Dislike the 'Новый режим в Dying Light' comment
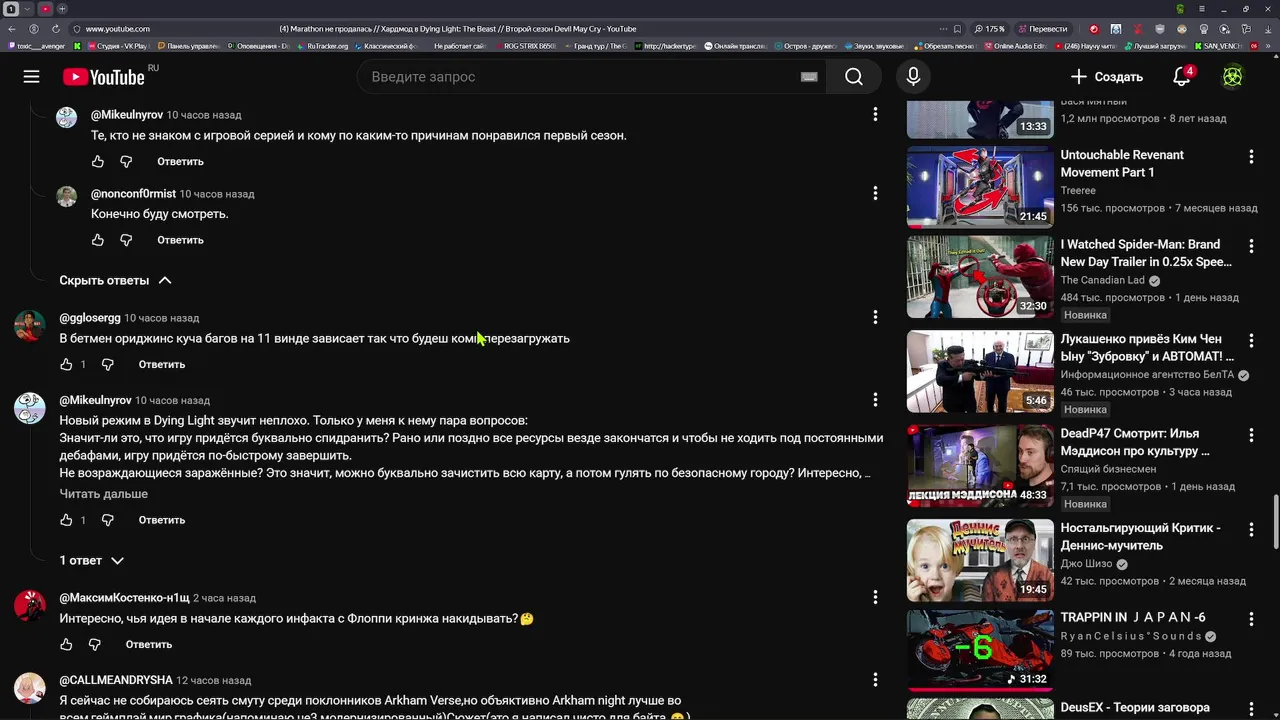1280x720 pixels. click(108, 520)
